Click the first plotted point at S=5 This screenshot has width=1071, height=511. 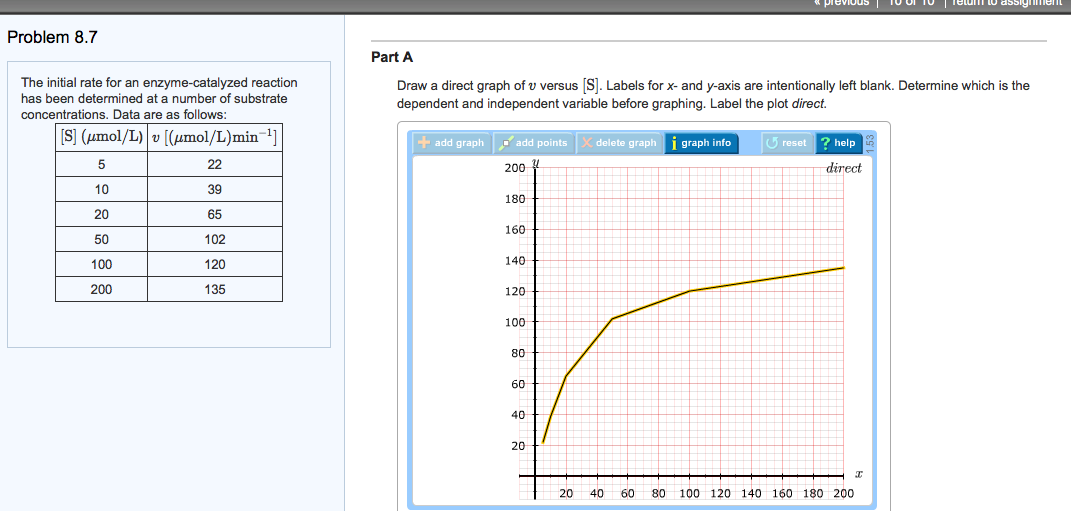543,442
